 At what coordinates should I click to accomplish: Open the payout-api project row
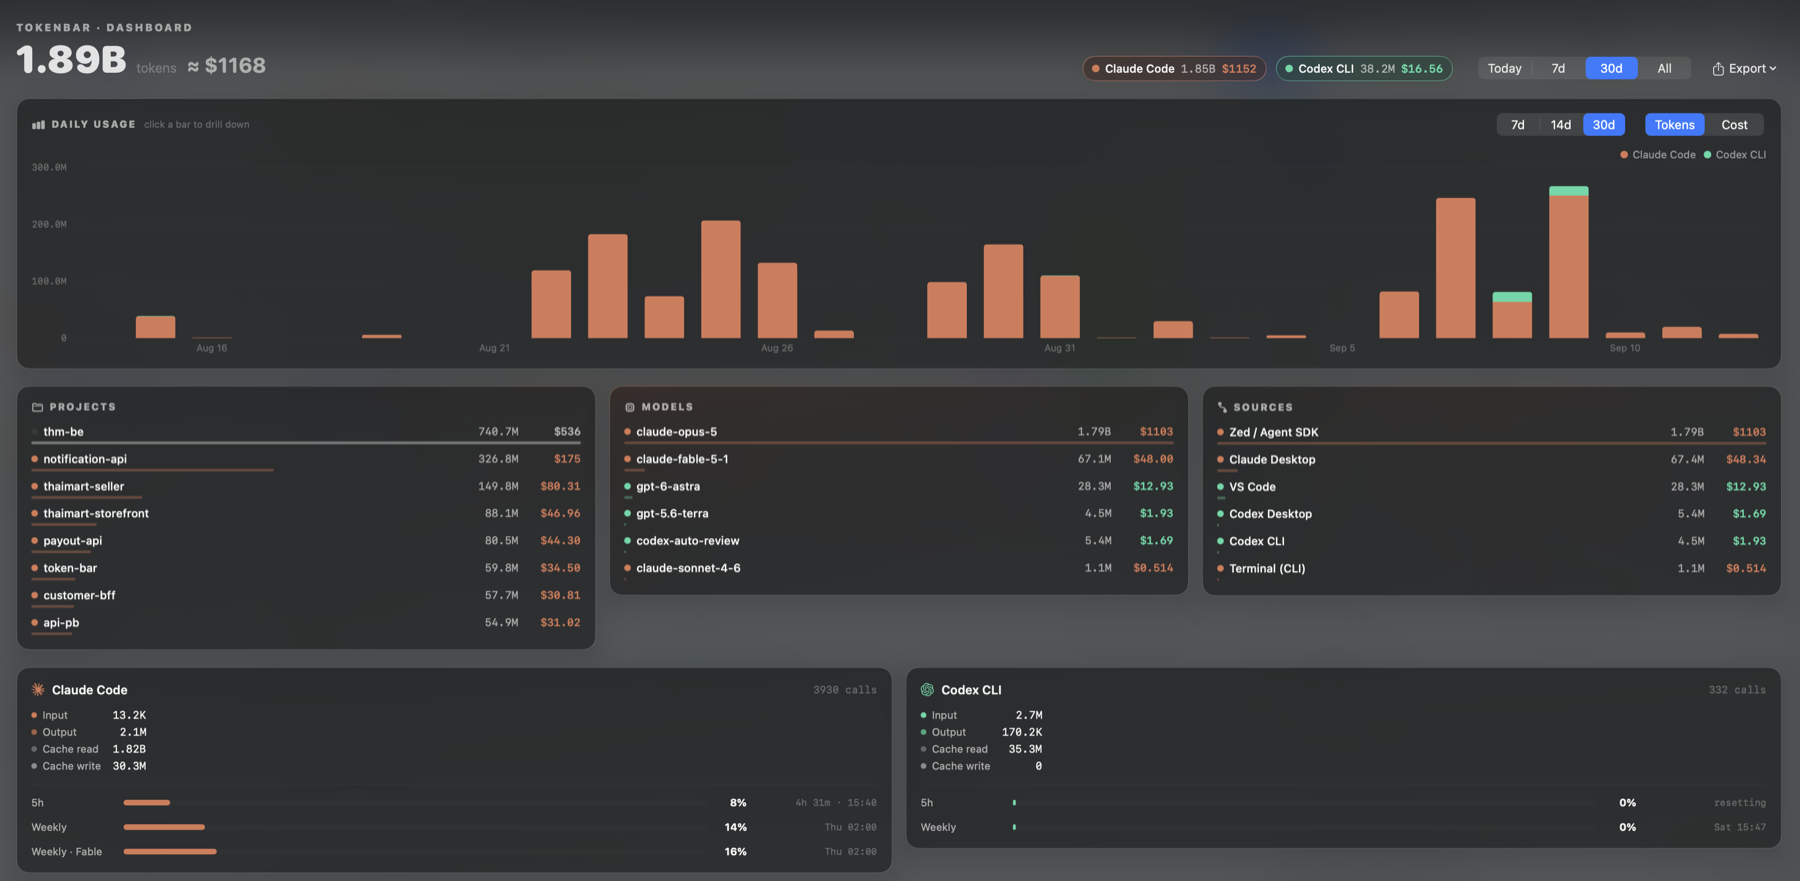click(x=306, y=541)
